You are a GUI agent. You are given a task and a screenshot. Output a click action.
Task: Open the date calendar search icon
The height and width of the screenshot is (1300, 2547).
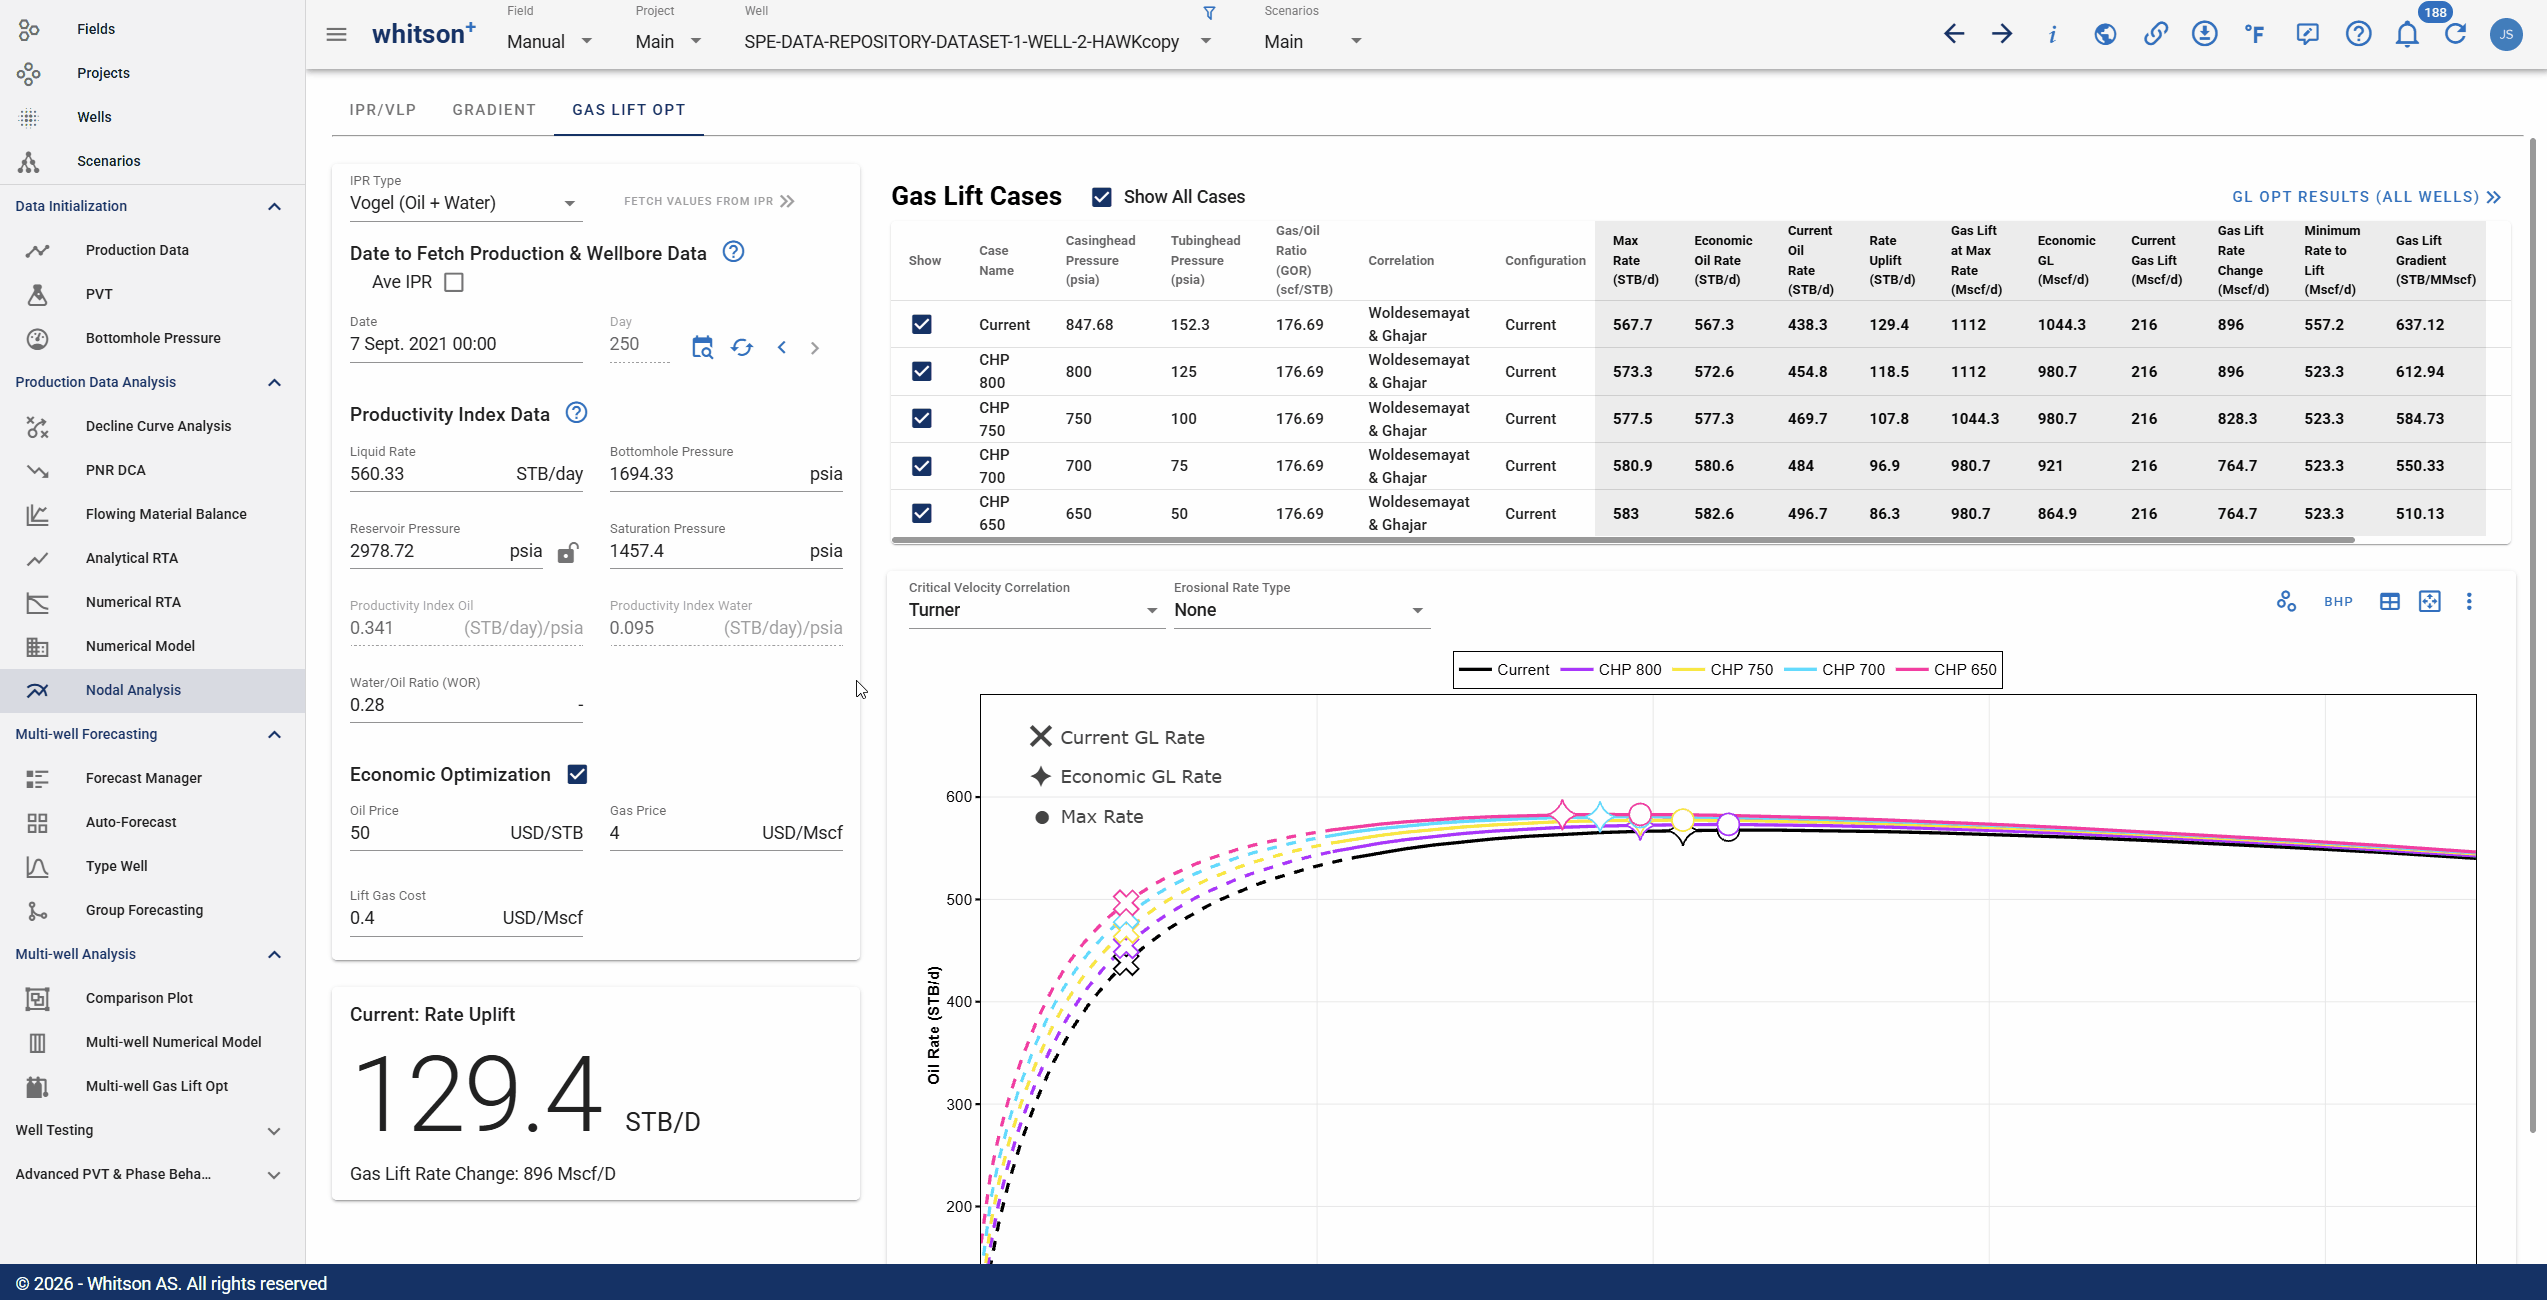pos(702,347)
